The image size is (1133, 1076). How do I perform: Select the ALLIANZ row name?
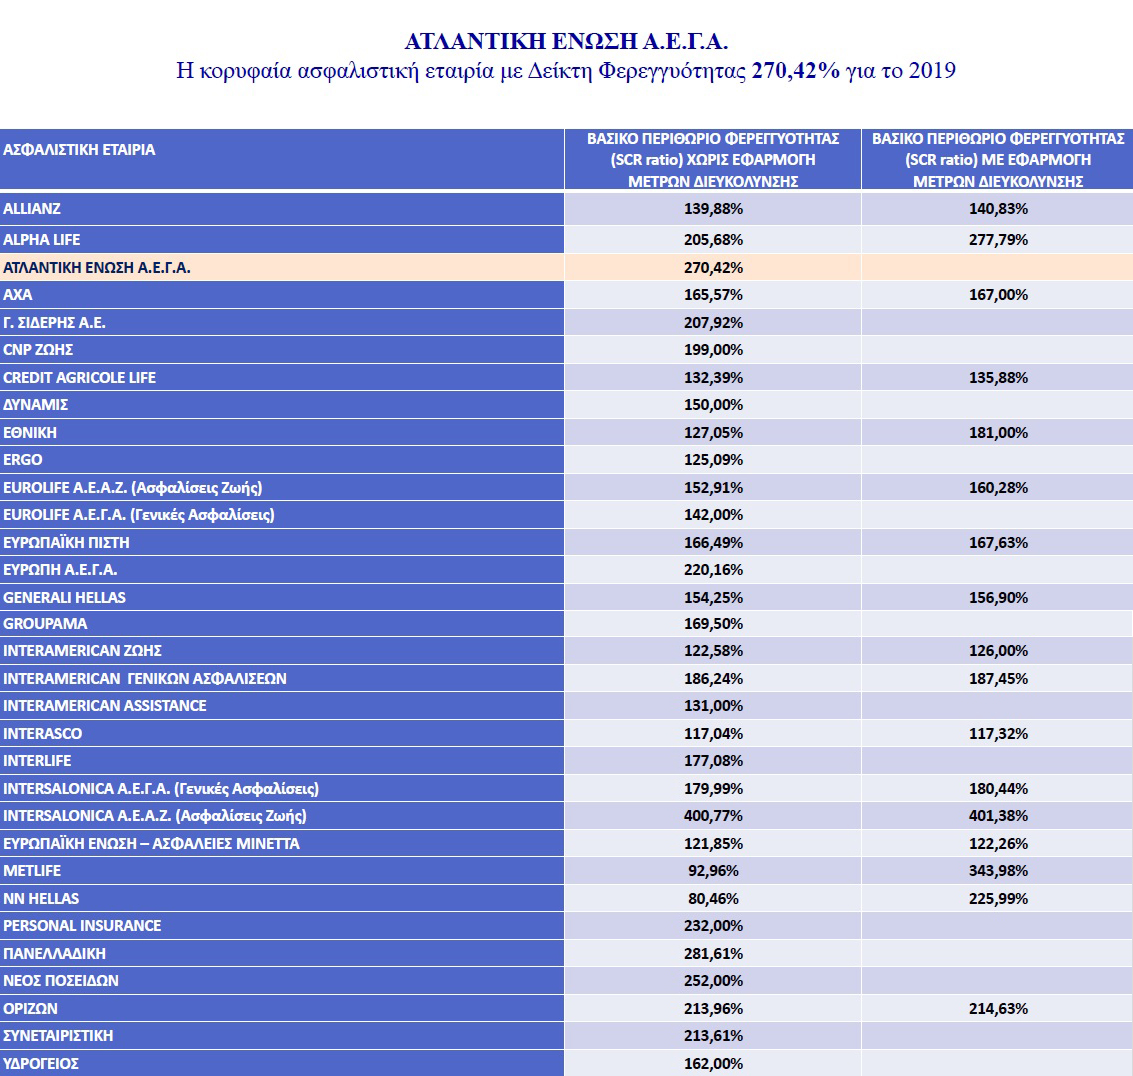point(32,209)
